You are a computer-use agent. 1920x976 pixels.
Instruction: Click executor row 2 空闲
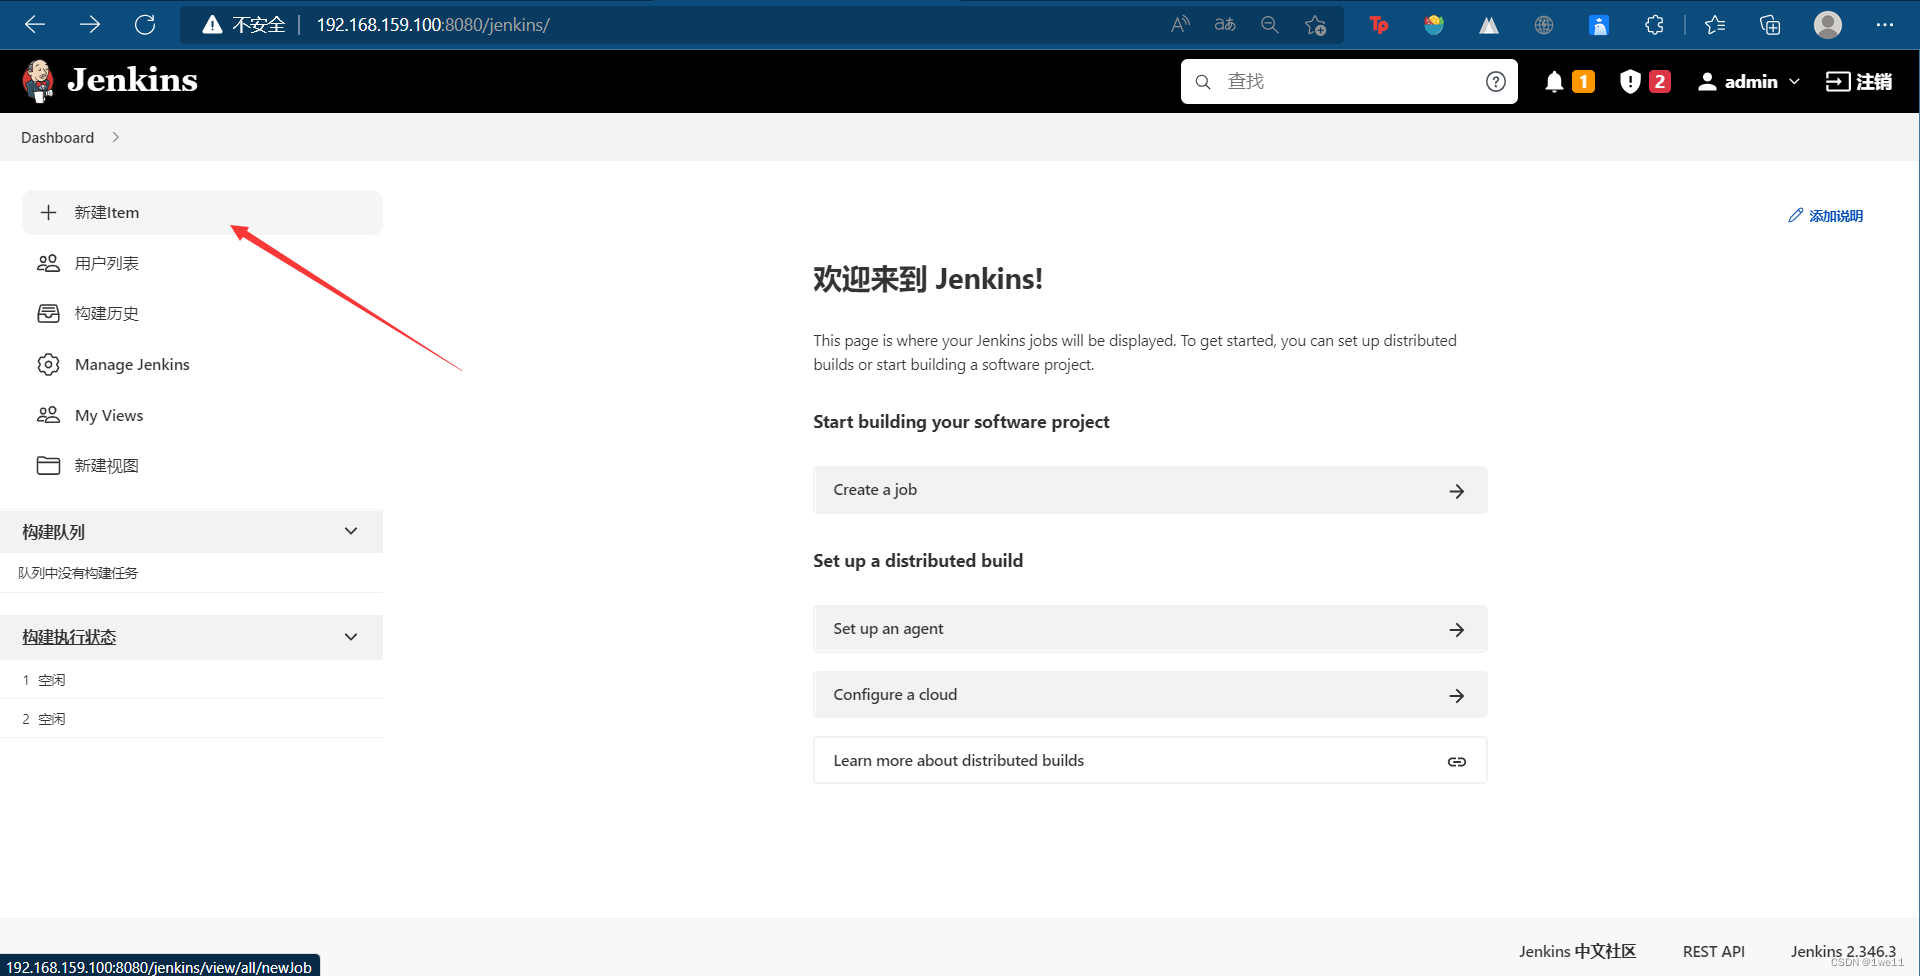click(x=191, y=719)
